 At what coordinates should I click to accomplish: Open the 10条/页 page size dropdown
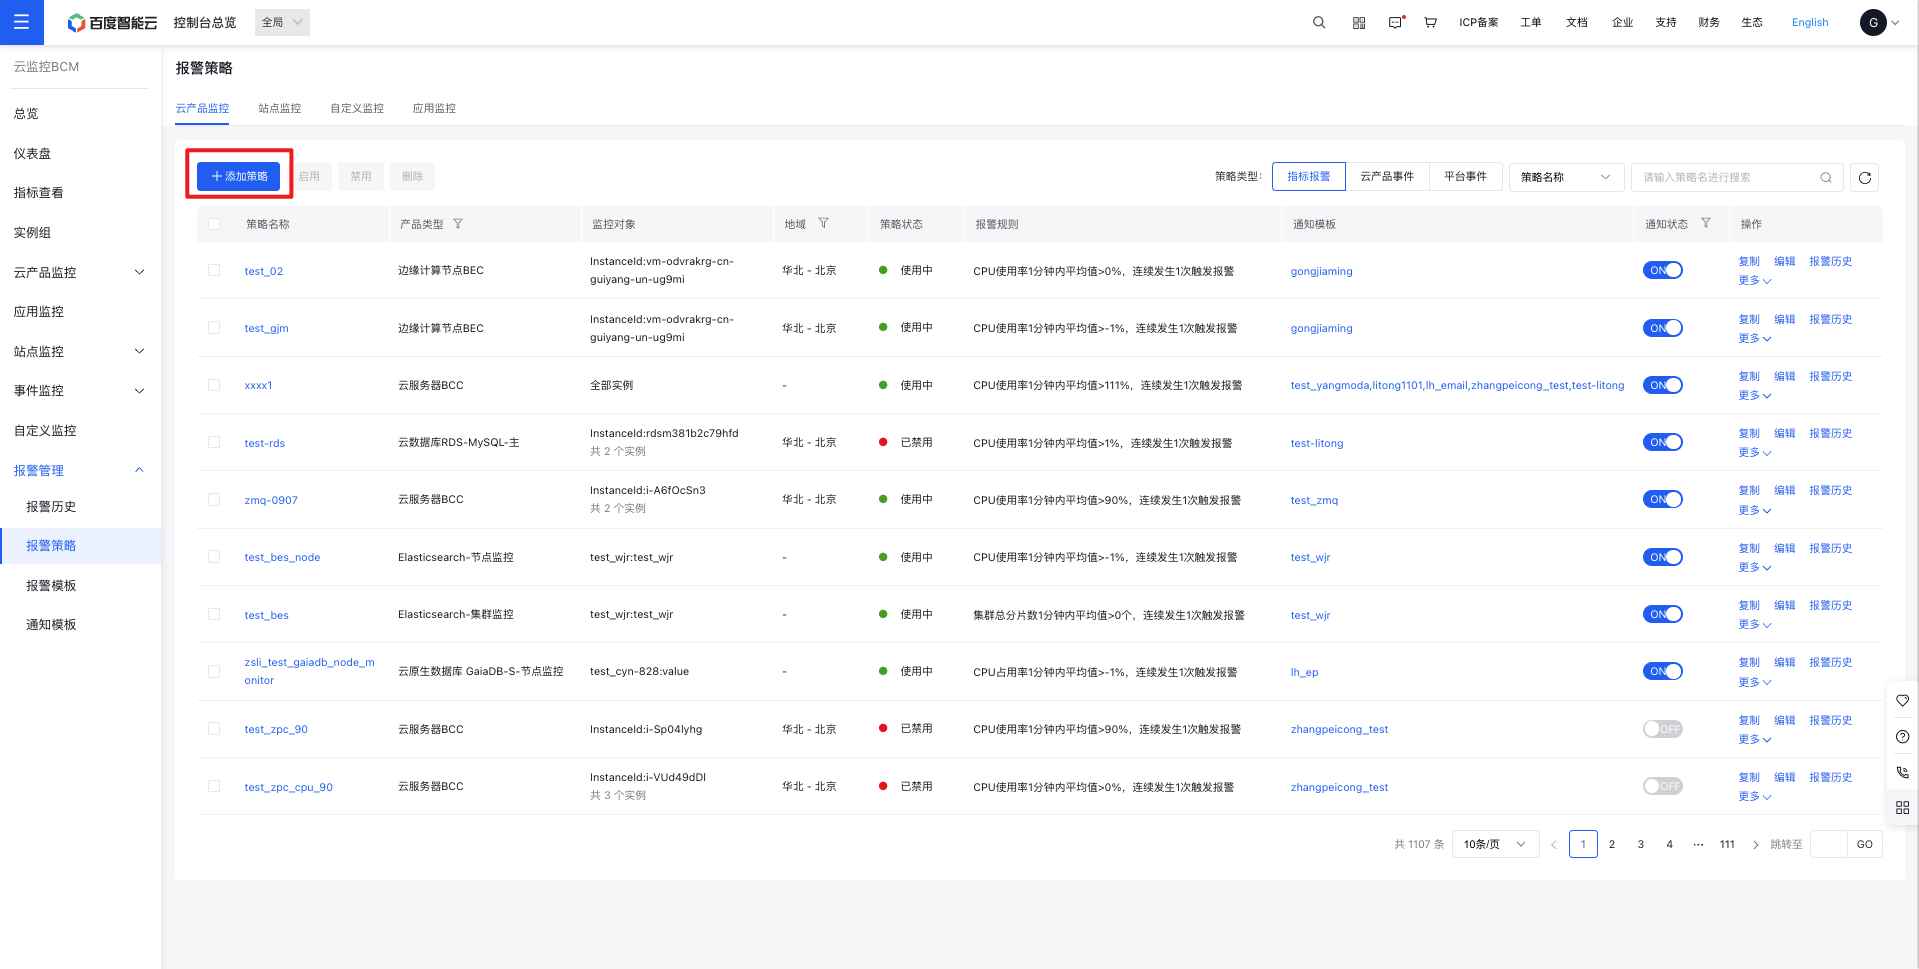pos(1495,845)
